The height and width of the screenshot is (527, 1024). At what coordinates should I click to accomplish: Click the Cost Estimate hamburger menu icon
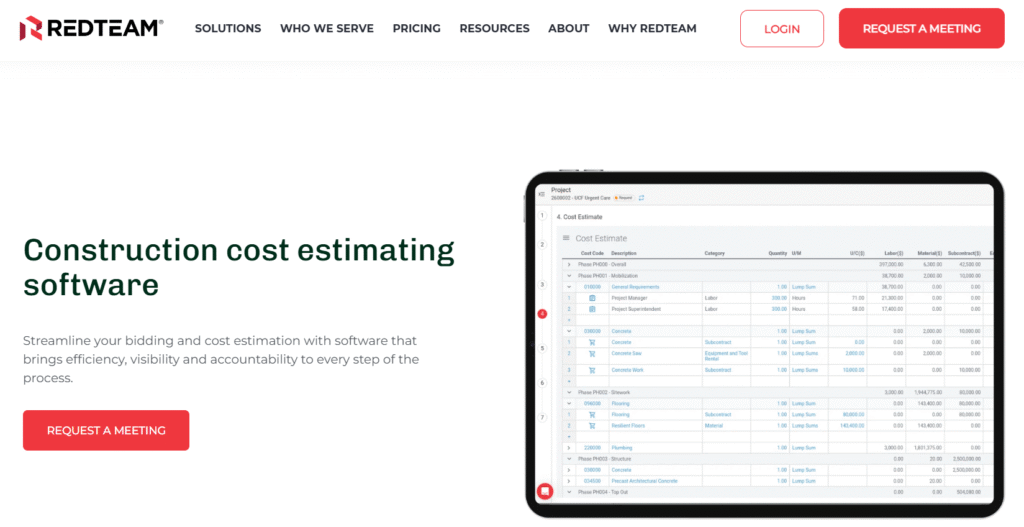(566, 238)
